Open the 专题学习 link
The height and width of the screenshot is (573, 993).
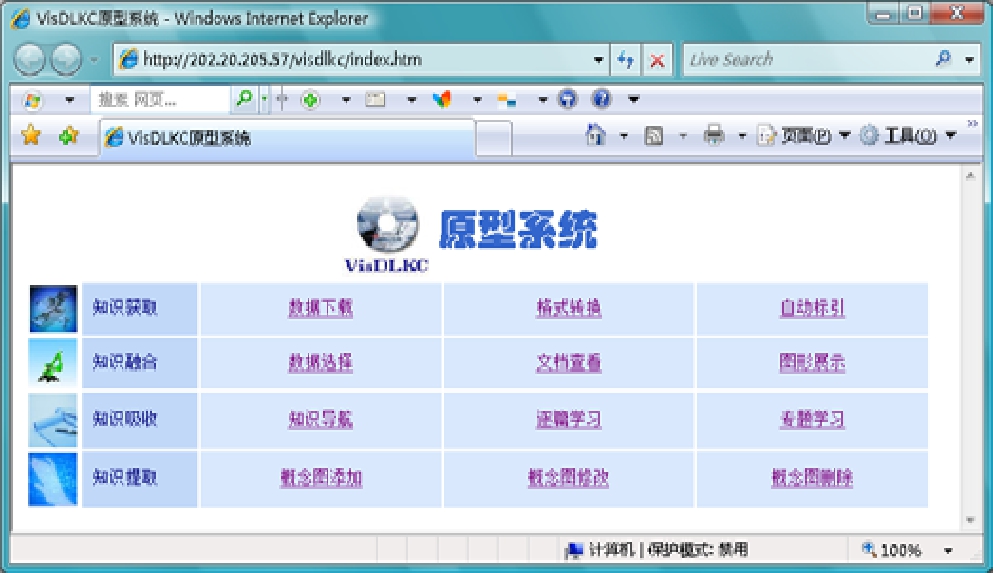pos(812,419)
